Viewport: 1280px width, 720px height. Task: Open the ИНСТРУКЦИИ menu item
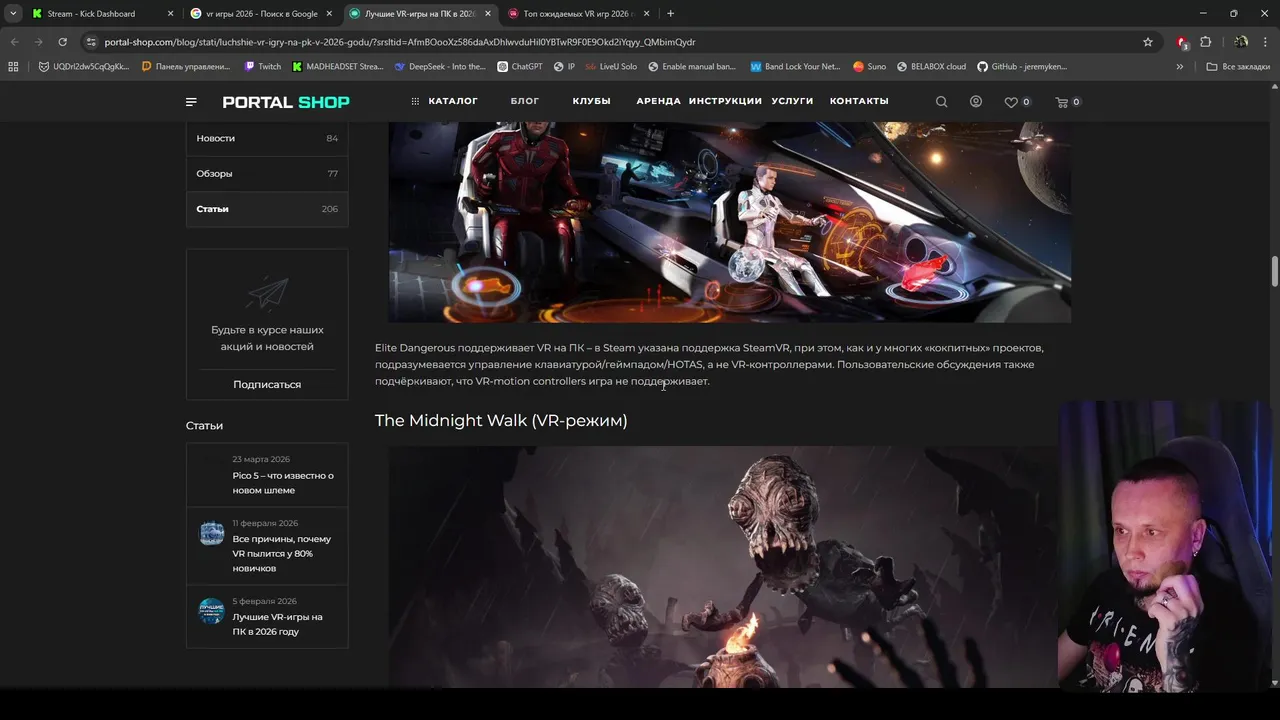point(725,101)
